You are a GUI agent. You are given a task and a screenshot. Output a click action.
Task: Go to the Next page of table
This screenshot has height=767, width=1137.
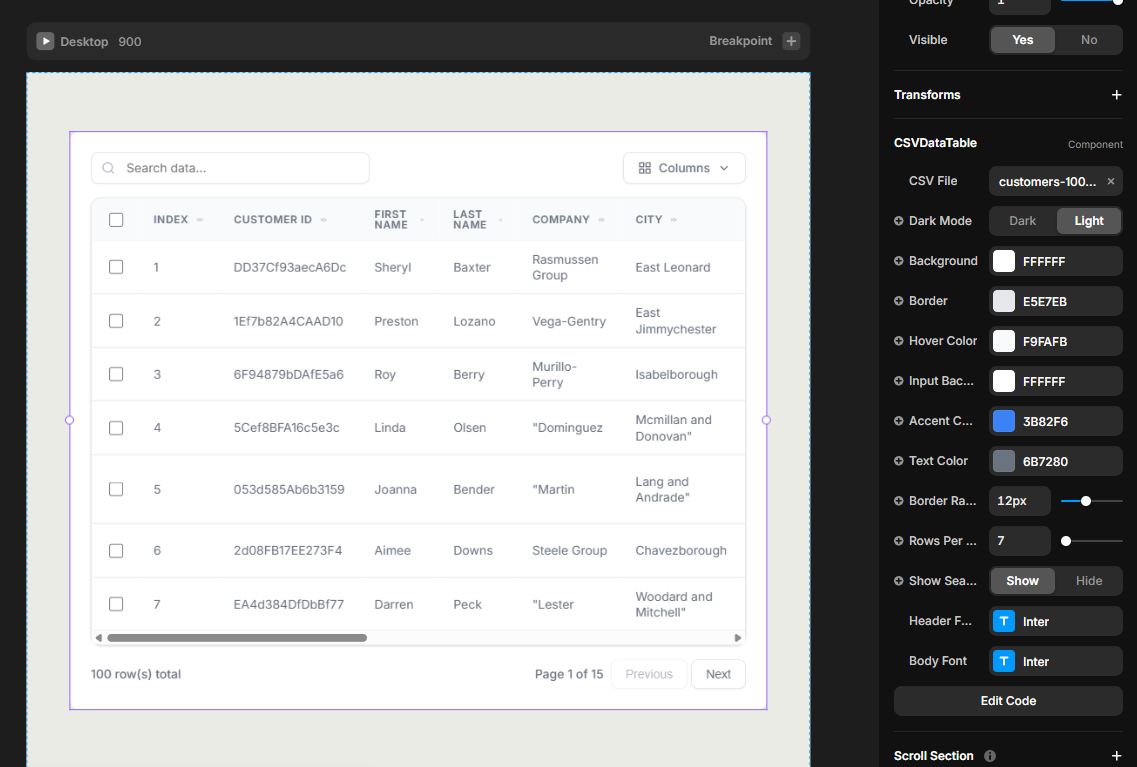click(718, 674)
